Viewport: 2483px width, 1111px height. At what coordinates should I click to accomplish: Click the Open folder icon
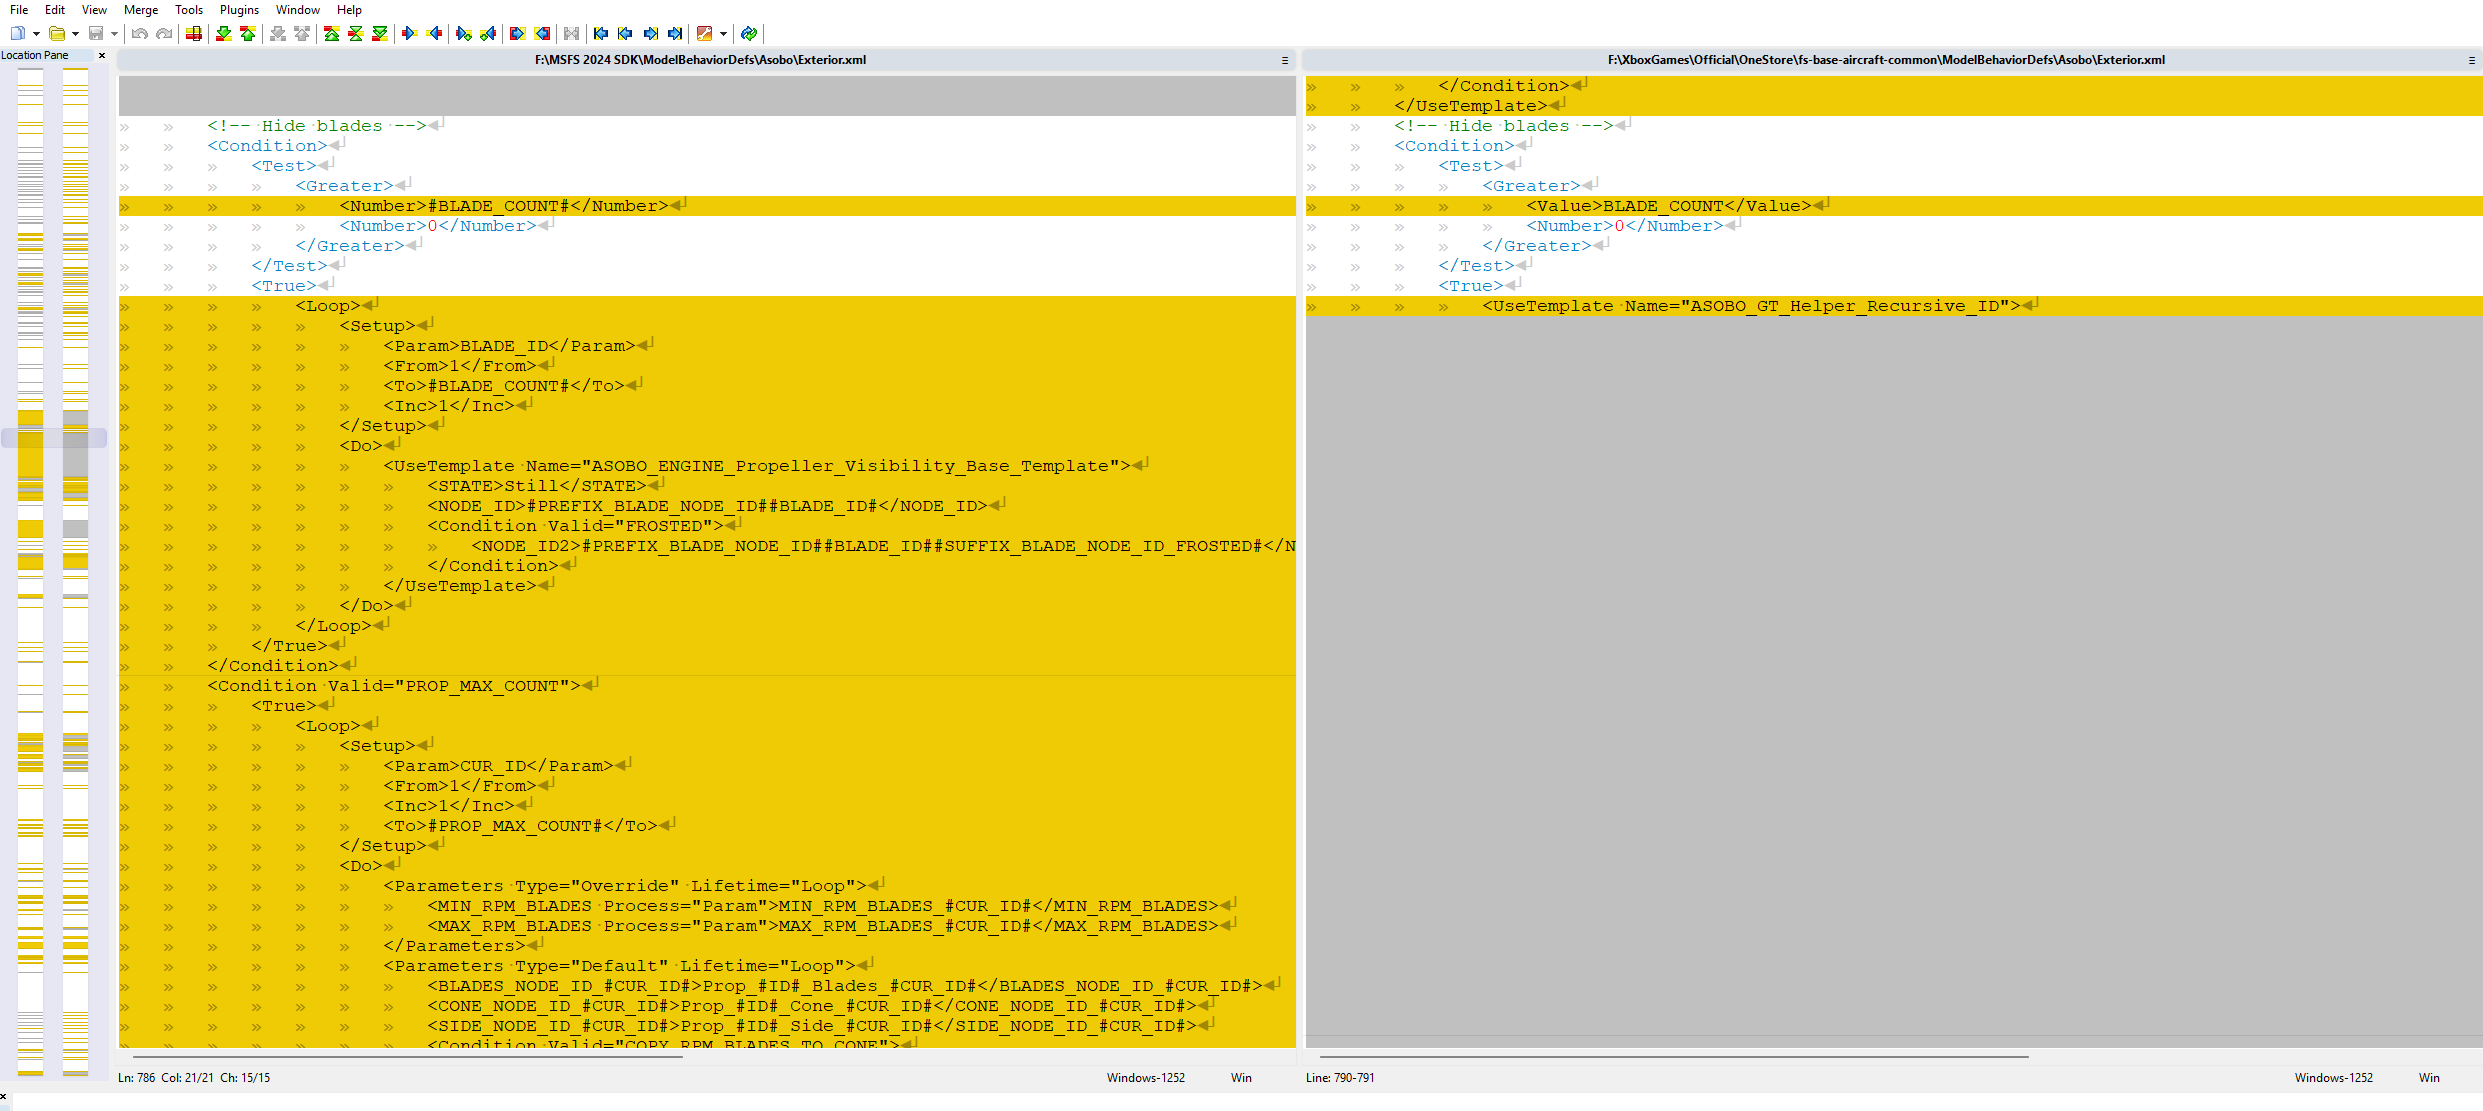58,33
